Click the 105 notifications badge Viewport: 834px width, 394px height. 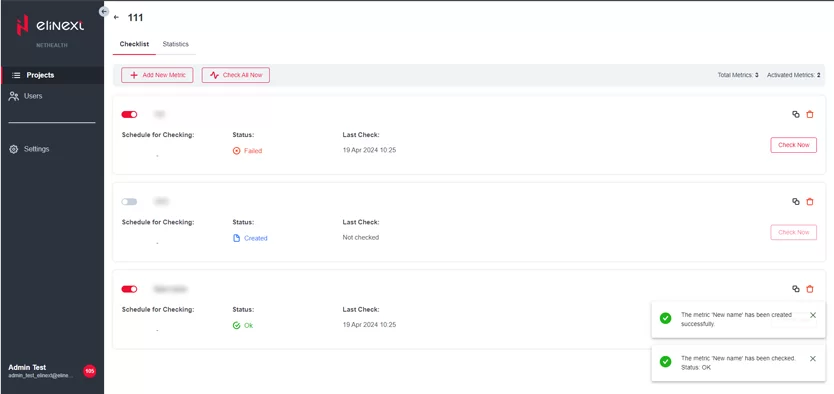point(89,371)
